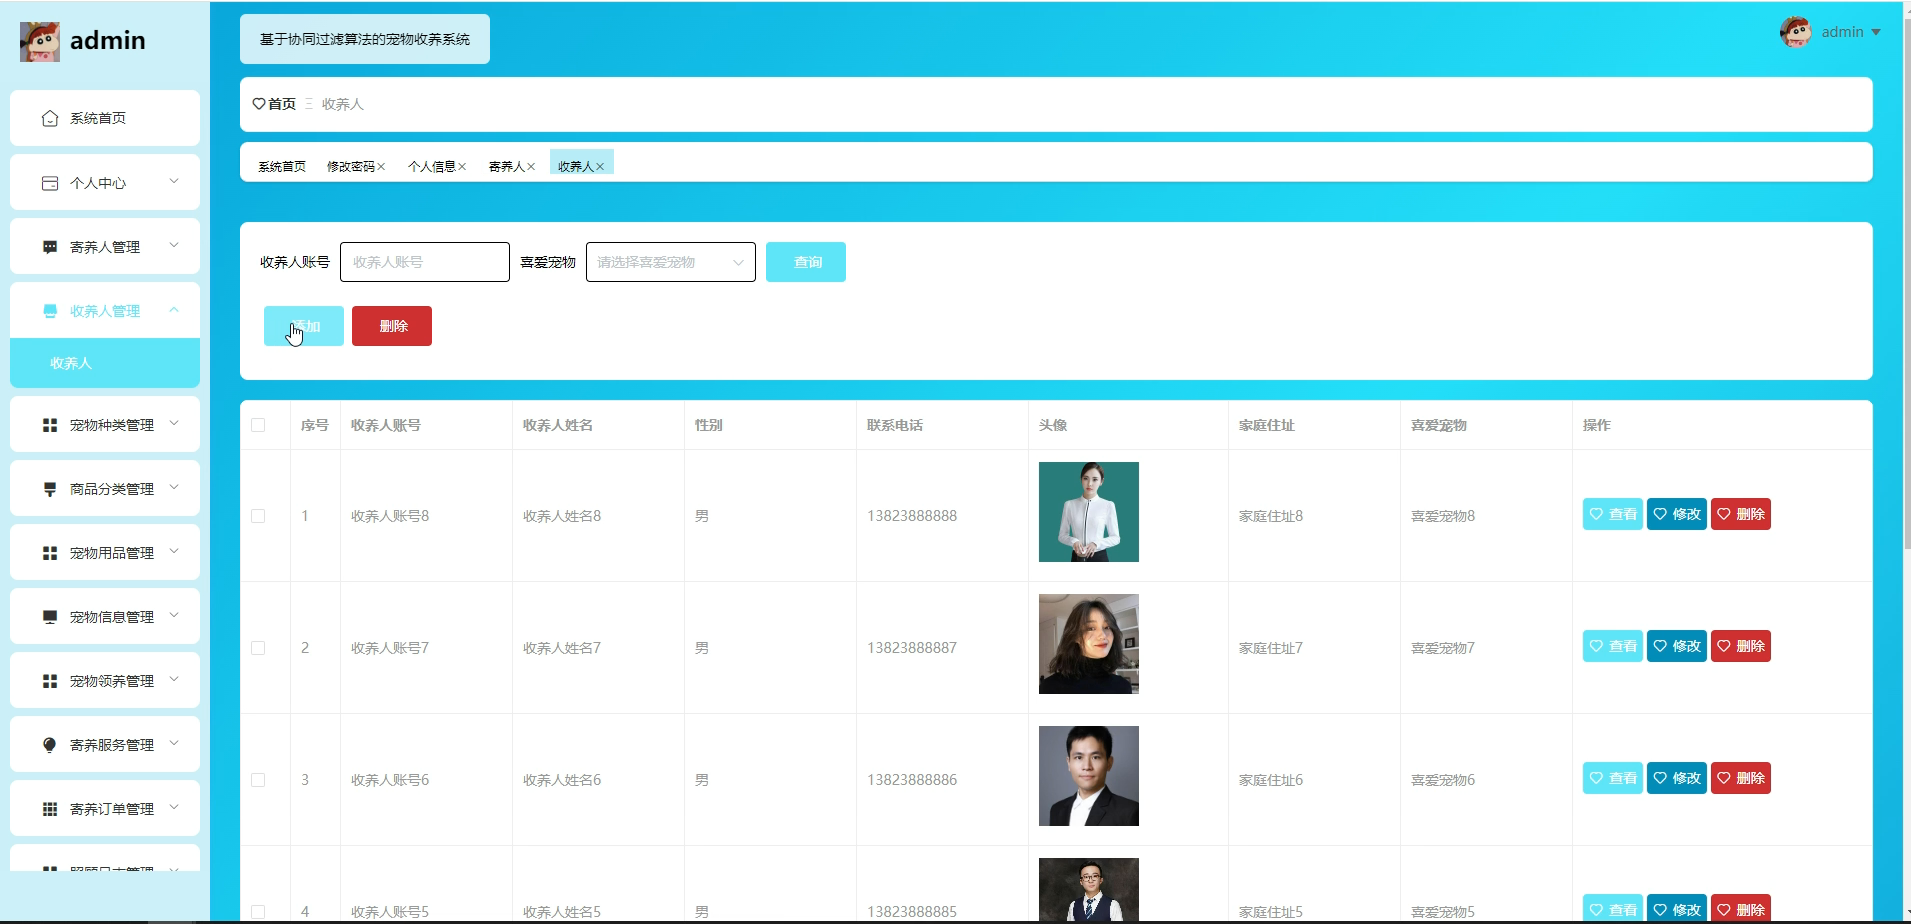Click the monitor icon beside 宠物信息管理
The height and width of the screenshot is (924, 1911).
50,617
